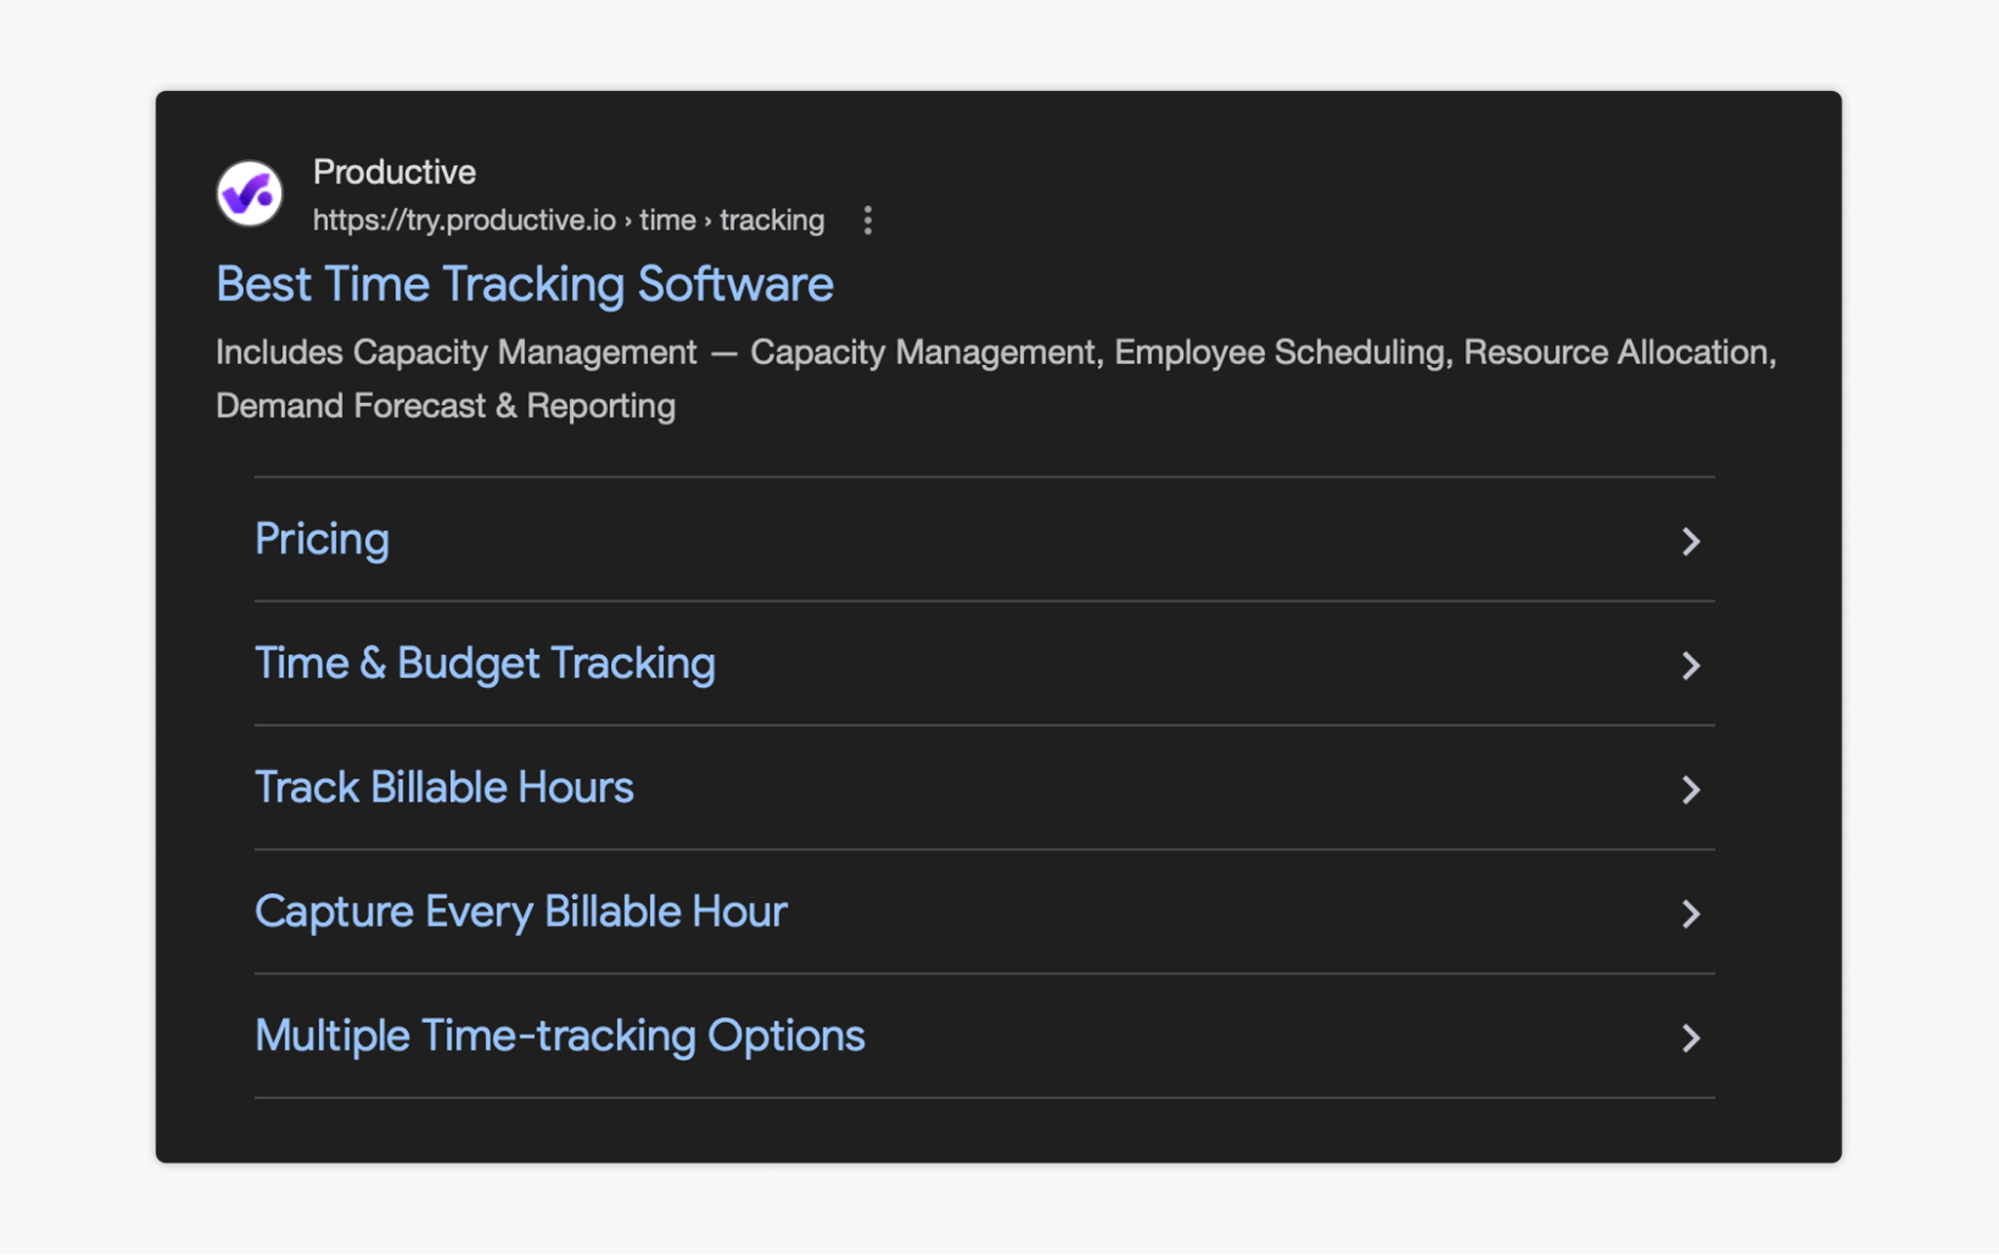Click 'Includes Capacity Management' snippet text
The height and width of the screenshot is (1255, 1999).
456,352
